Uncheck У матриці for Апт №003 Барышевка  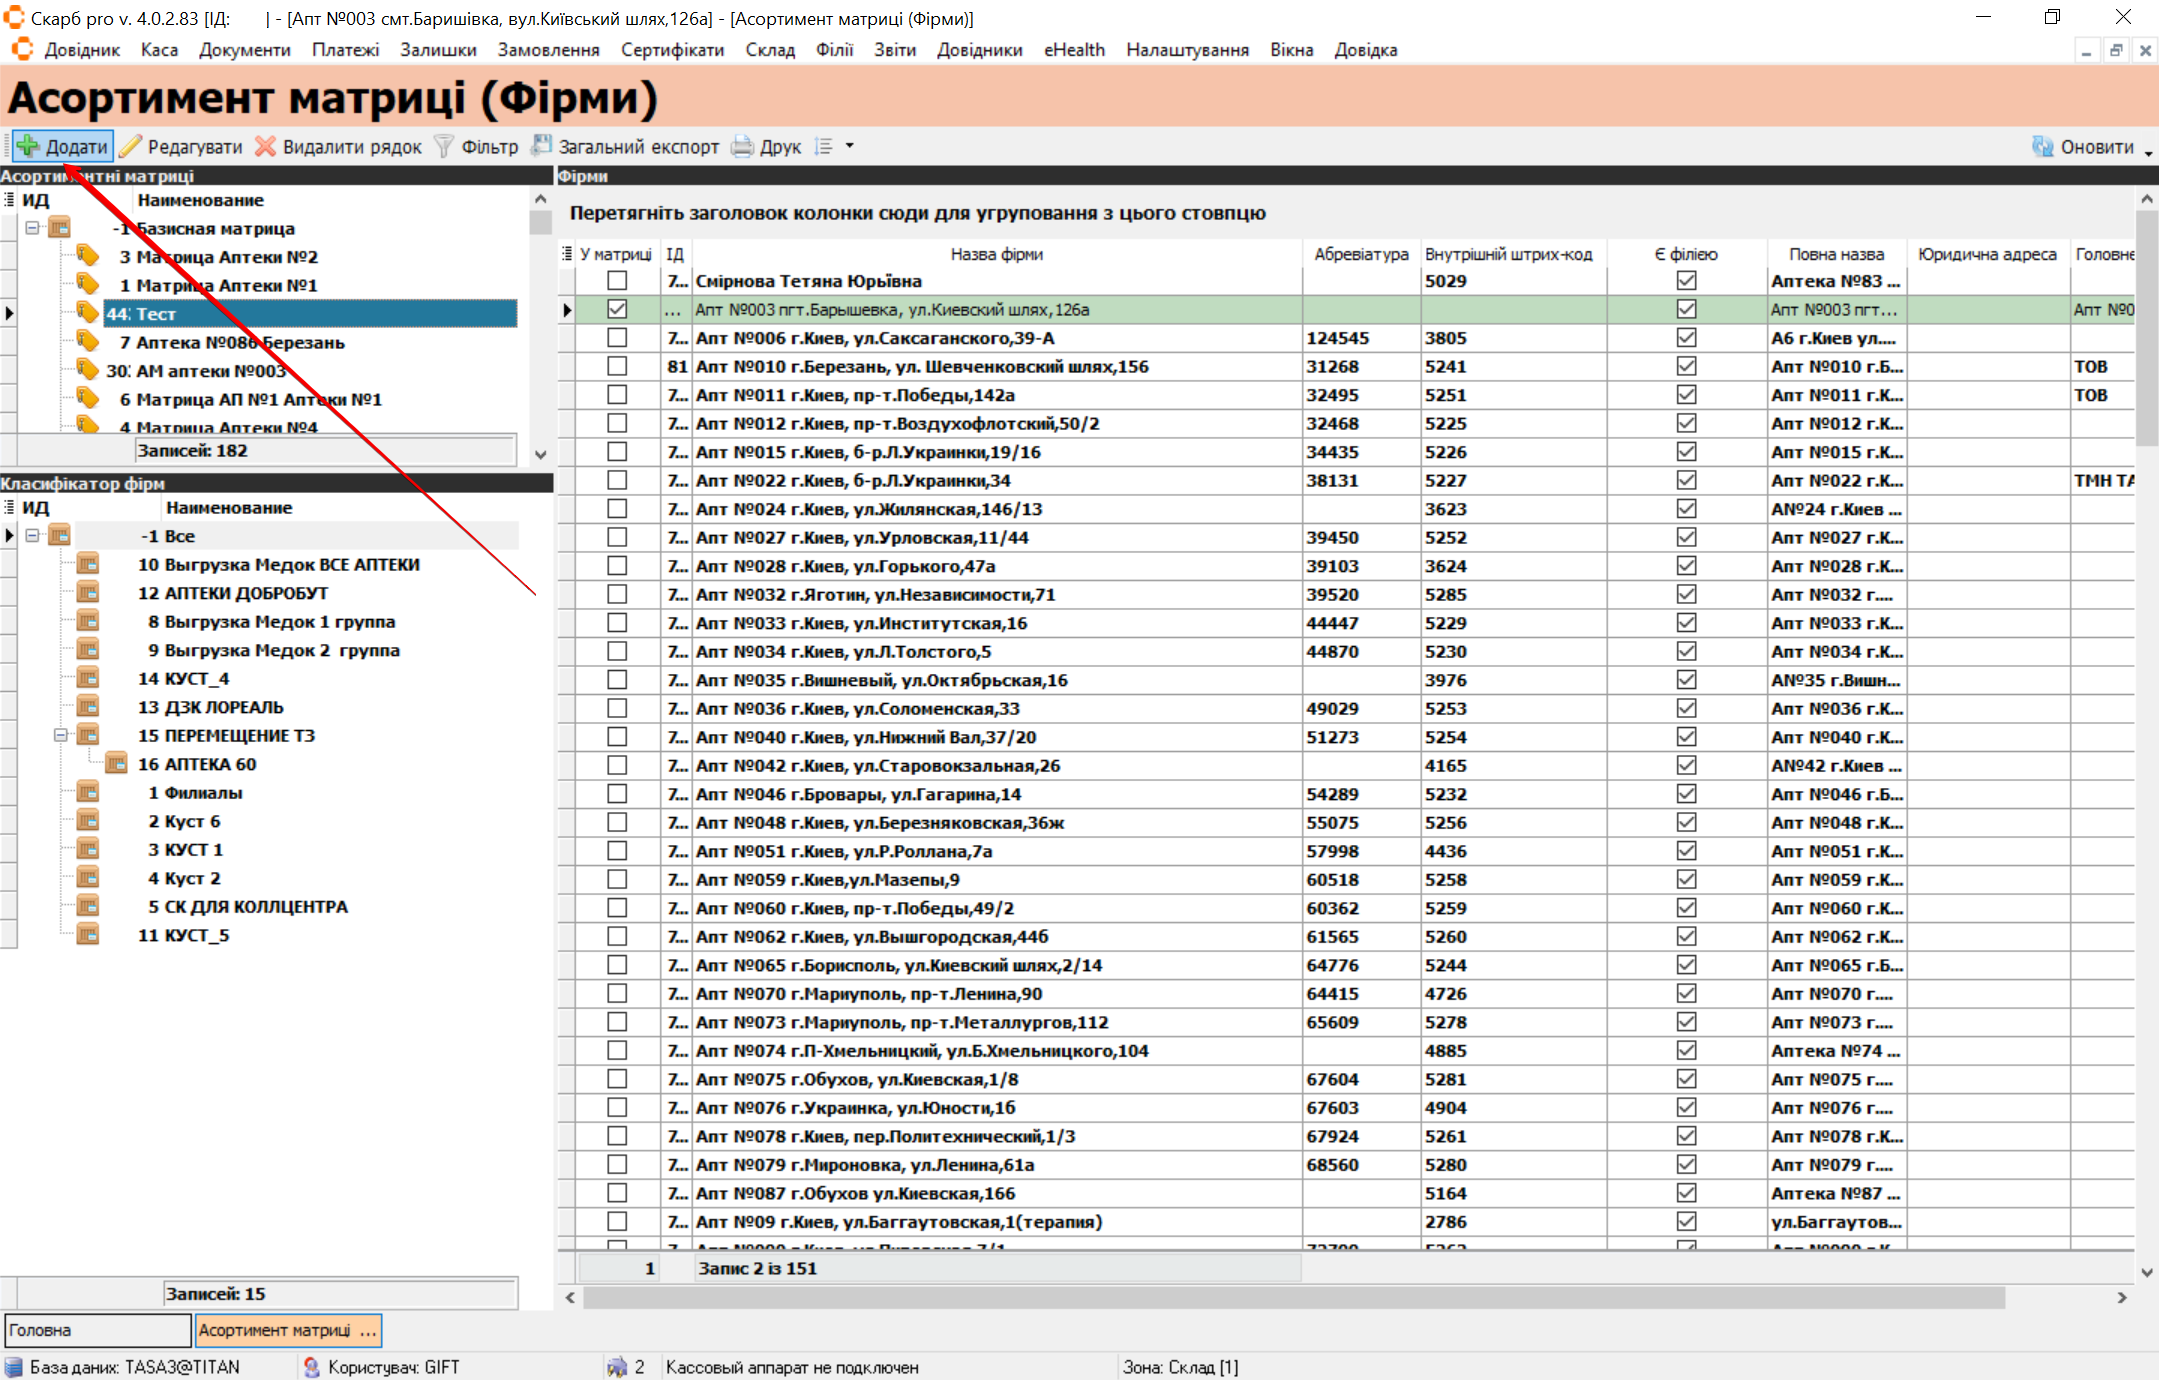[617, 309]
